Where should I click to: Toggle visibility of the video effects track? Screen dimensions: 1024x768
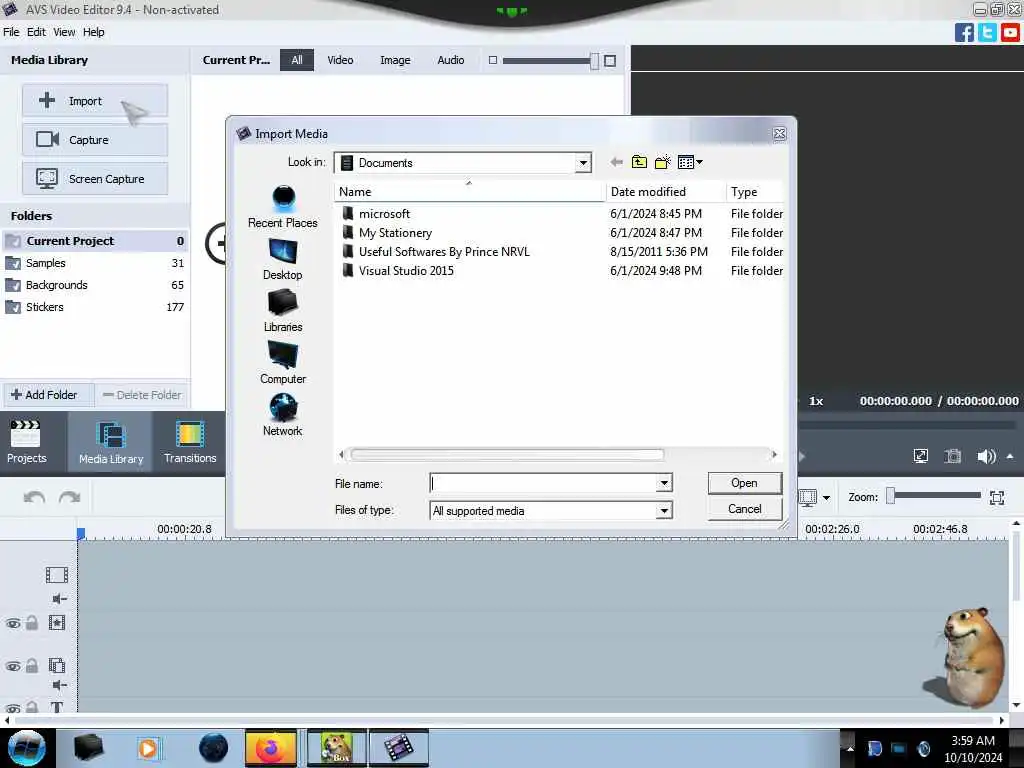(x=13, y=624)
